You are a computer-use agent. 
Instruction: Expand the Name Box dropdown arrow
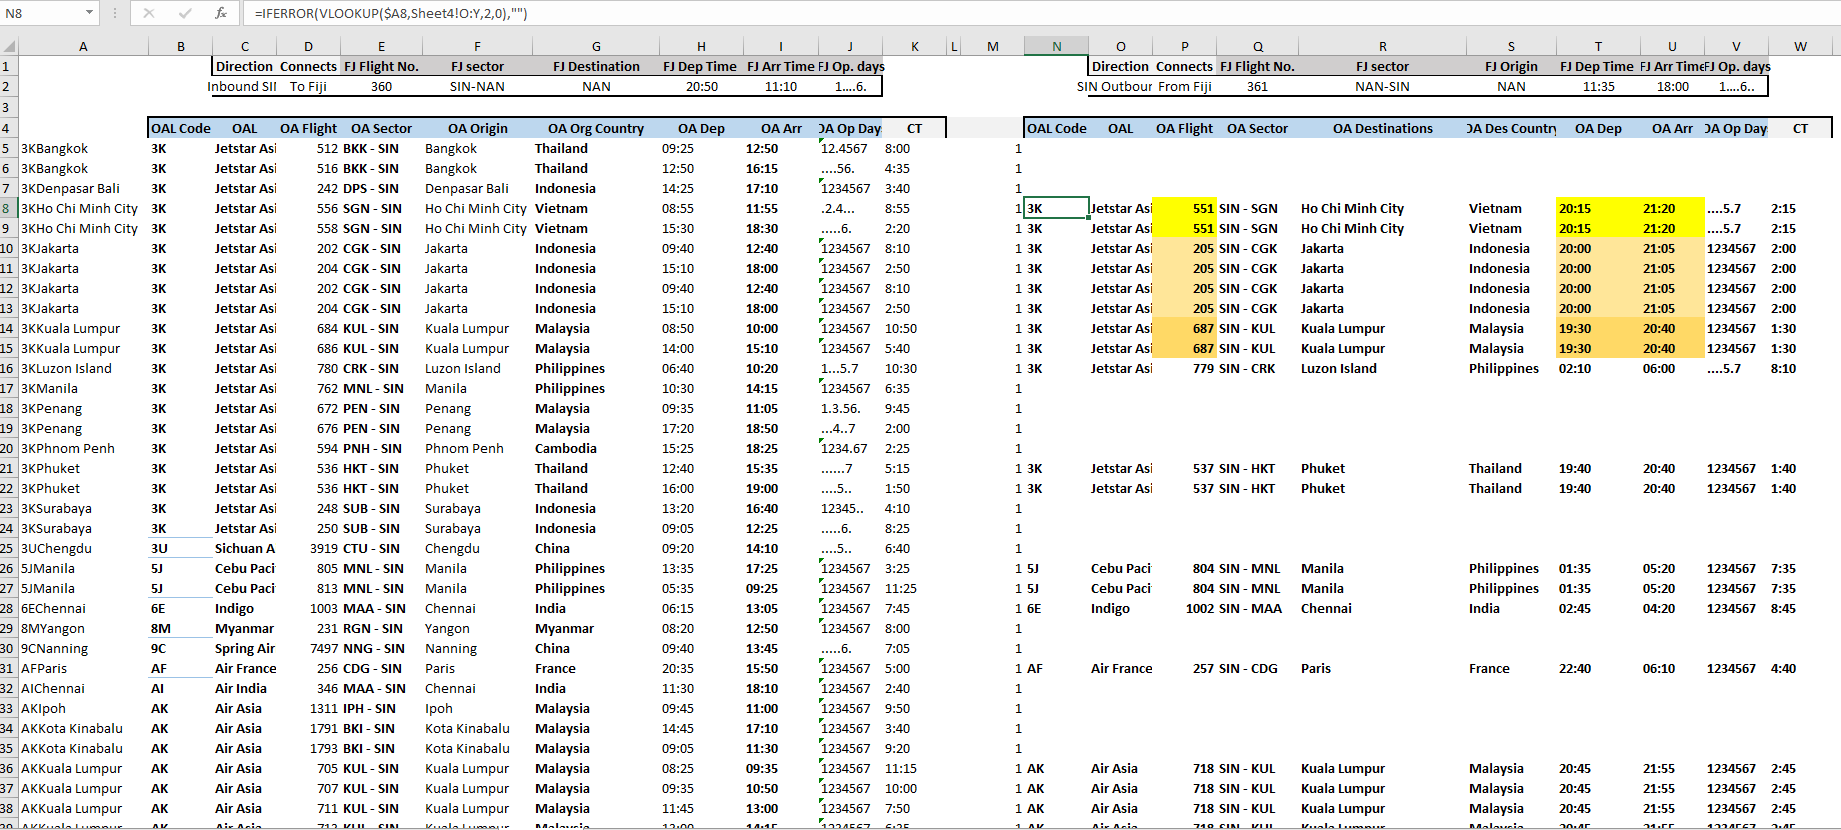(89, 13)
